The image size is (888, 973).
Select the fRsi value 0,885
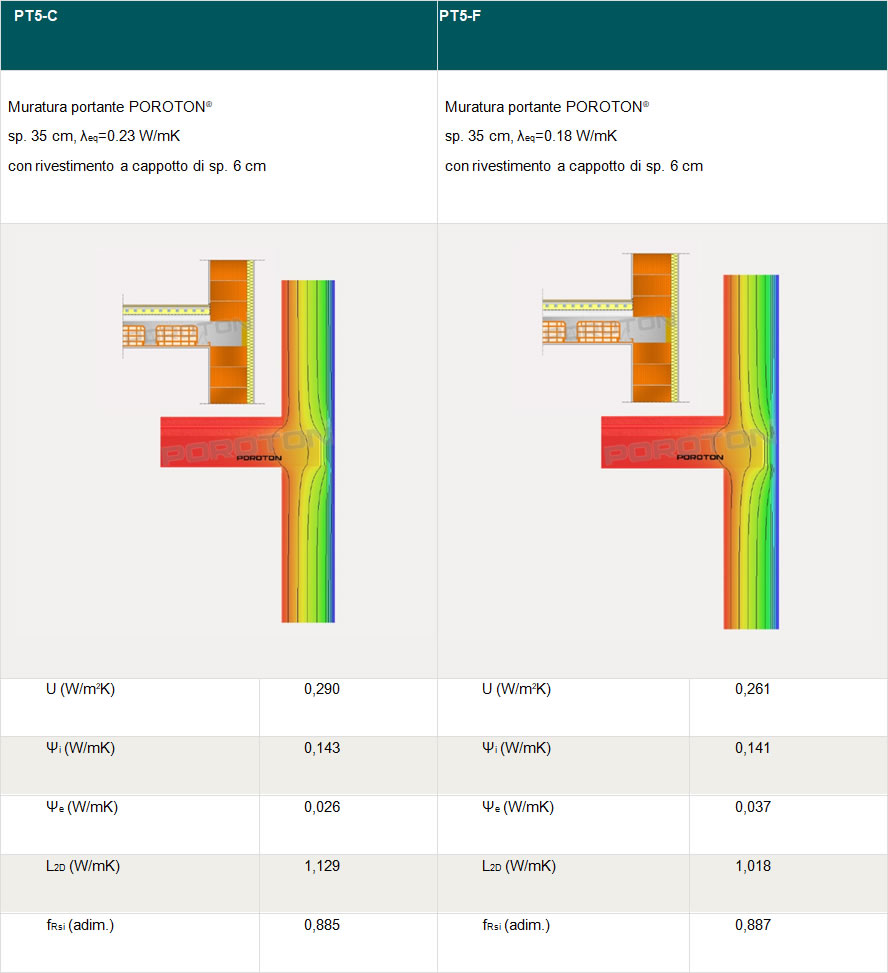pos(322,925)
